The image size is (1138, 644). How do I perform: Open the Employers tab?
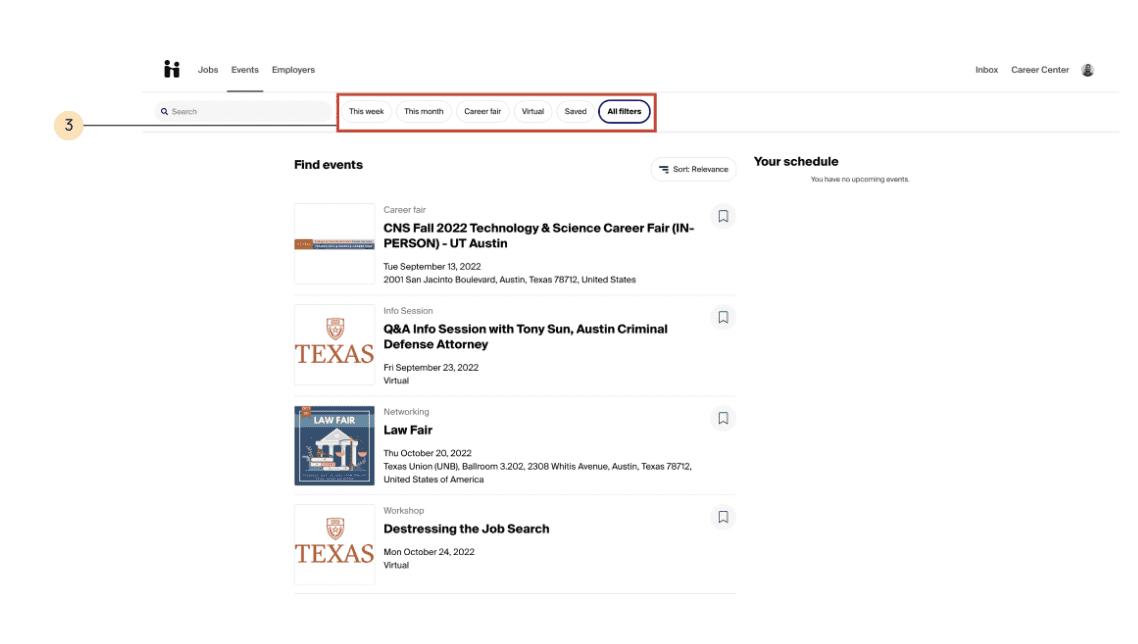point(293,70)
